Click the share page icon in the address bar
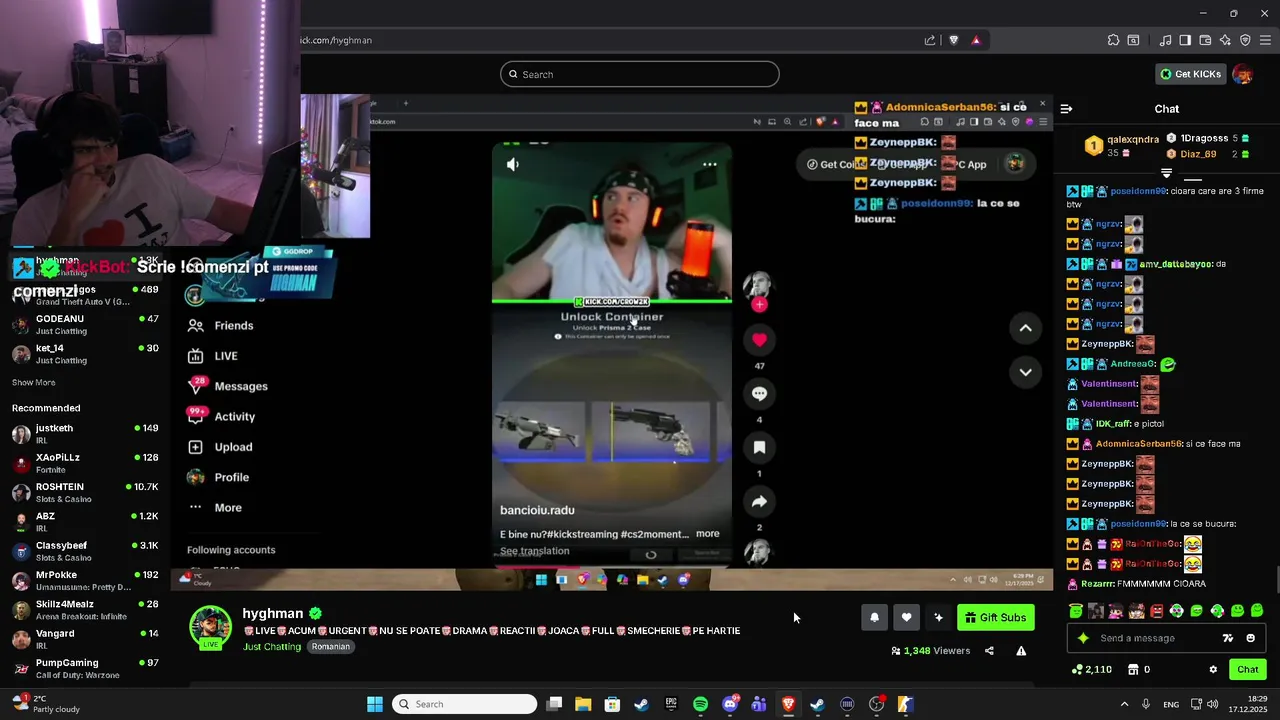The image size is (1280, 720). pos(930,40)
